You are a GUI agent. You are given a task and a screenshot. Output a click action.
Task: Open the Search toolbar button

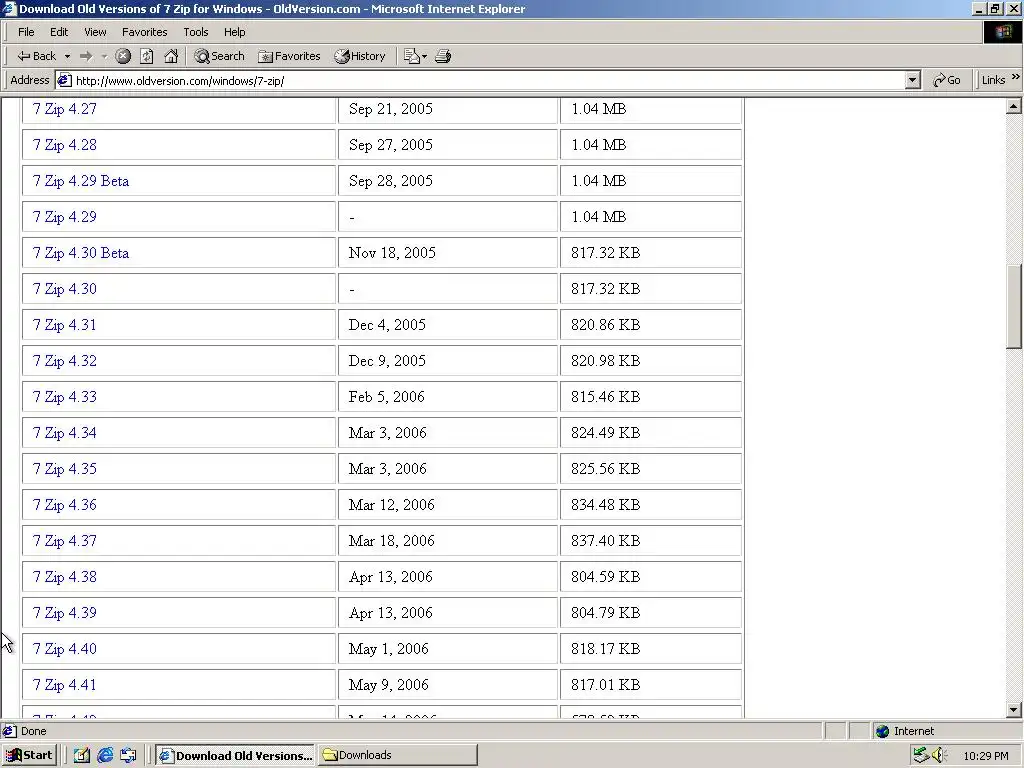tap(219, 56)
